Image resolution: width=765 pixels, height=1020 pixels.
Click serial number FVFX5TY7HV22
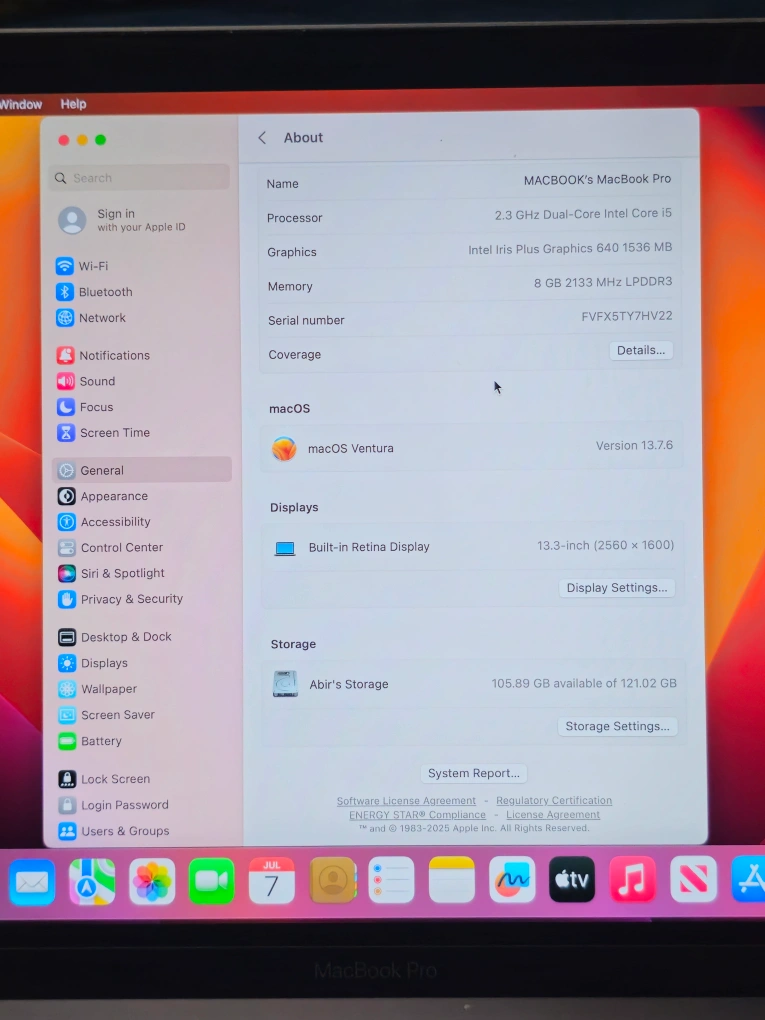[x=626, y=316]
